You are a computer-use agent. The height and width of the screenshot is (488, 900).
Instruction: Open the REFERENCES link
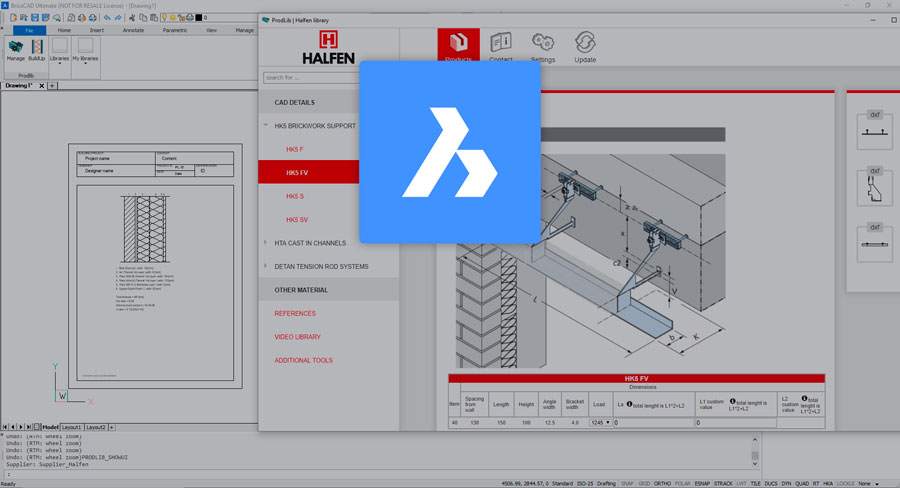(295, 313)
